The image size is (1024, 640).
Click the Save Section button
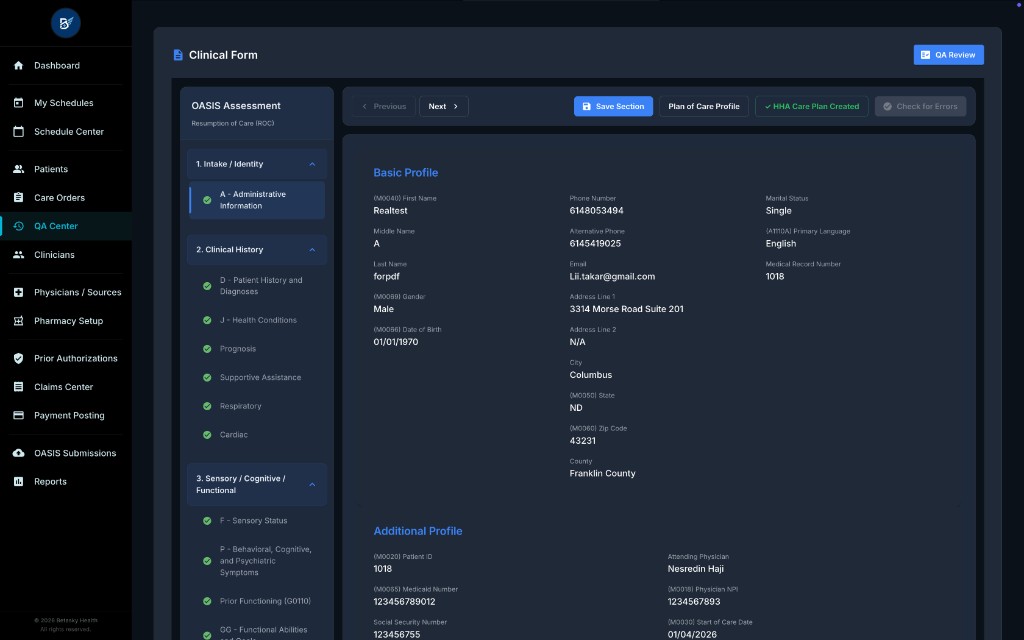tap(613, 106)
